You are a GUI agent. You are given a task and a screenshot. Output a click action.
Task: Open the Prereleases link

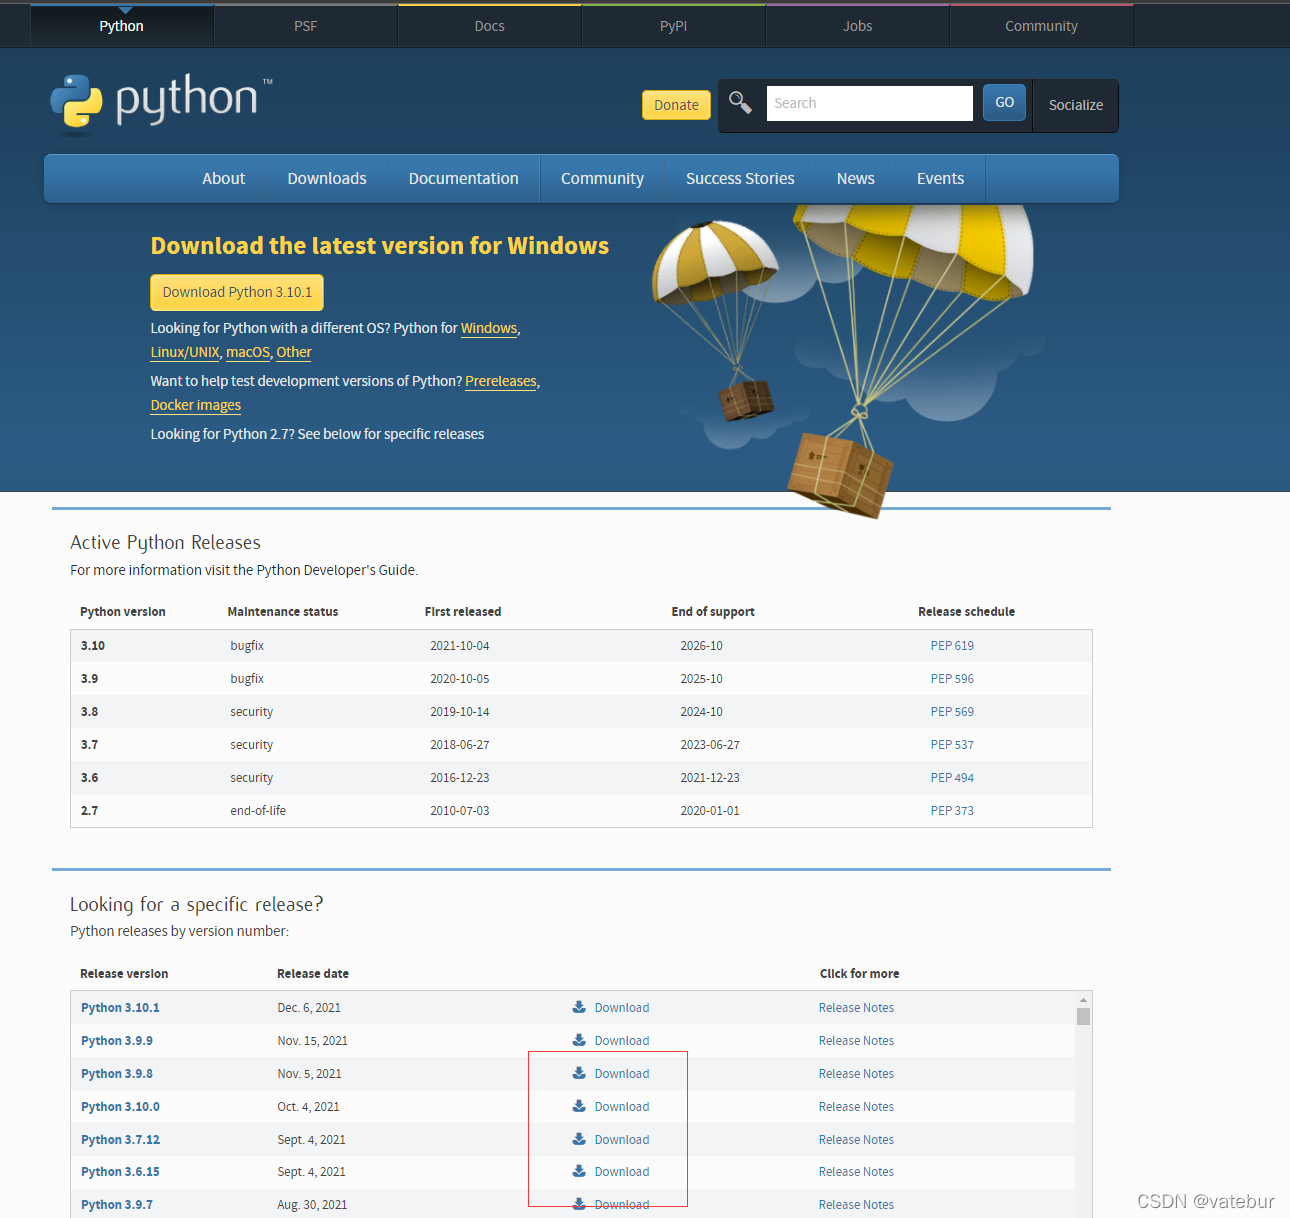point(501,382)
